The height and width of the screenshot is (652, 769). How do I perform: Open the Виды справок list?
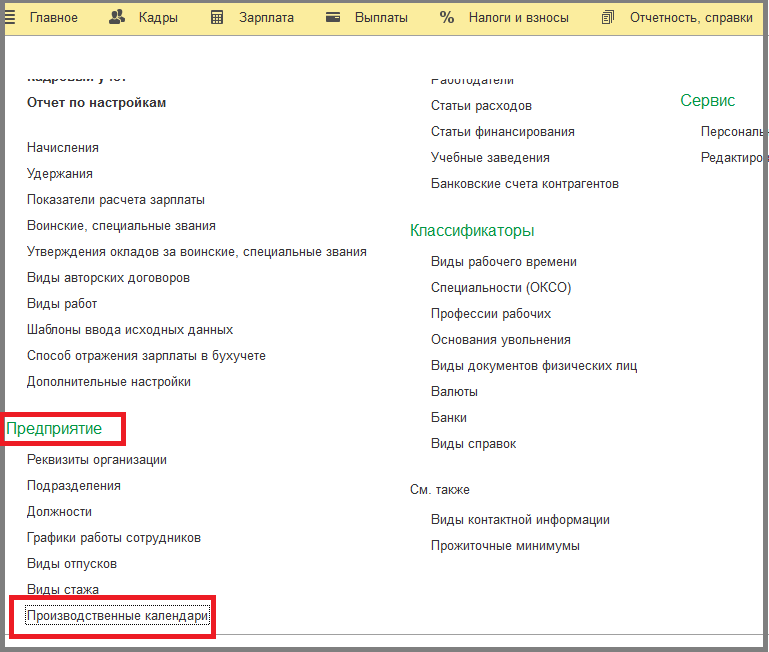coord(473,444)
